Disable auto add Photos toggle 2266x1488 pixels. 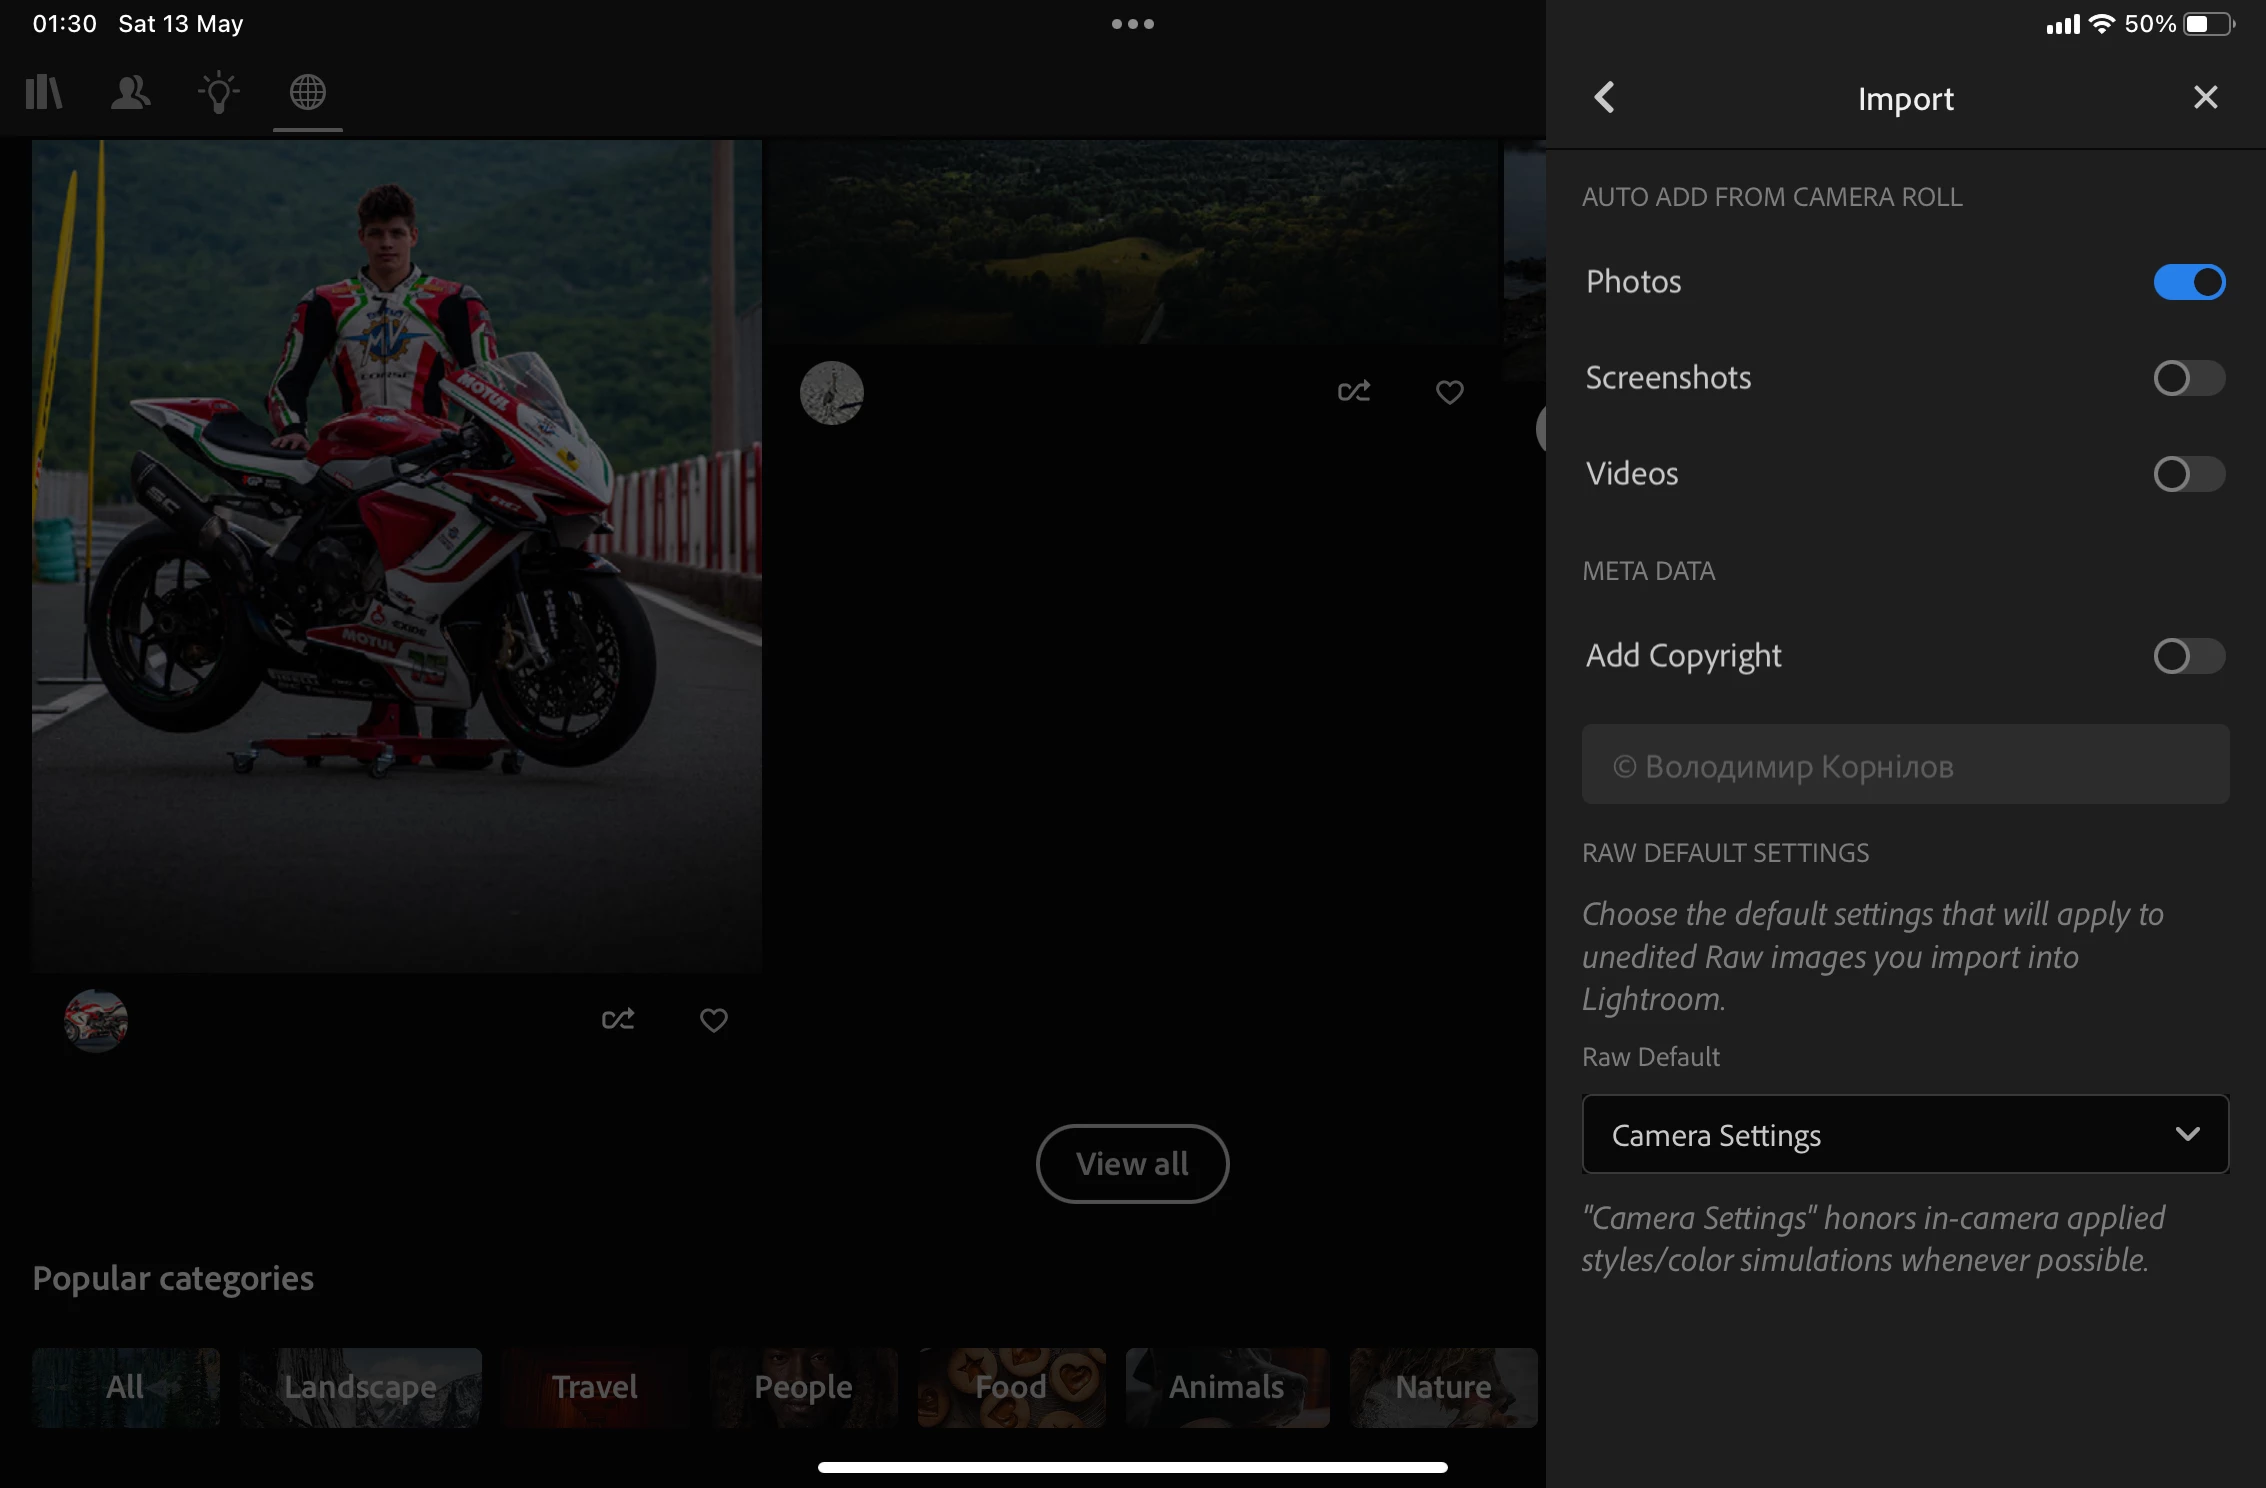pyautogui.click(x=2188, y=282)
